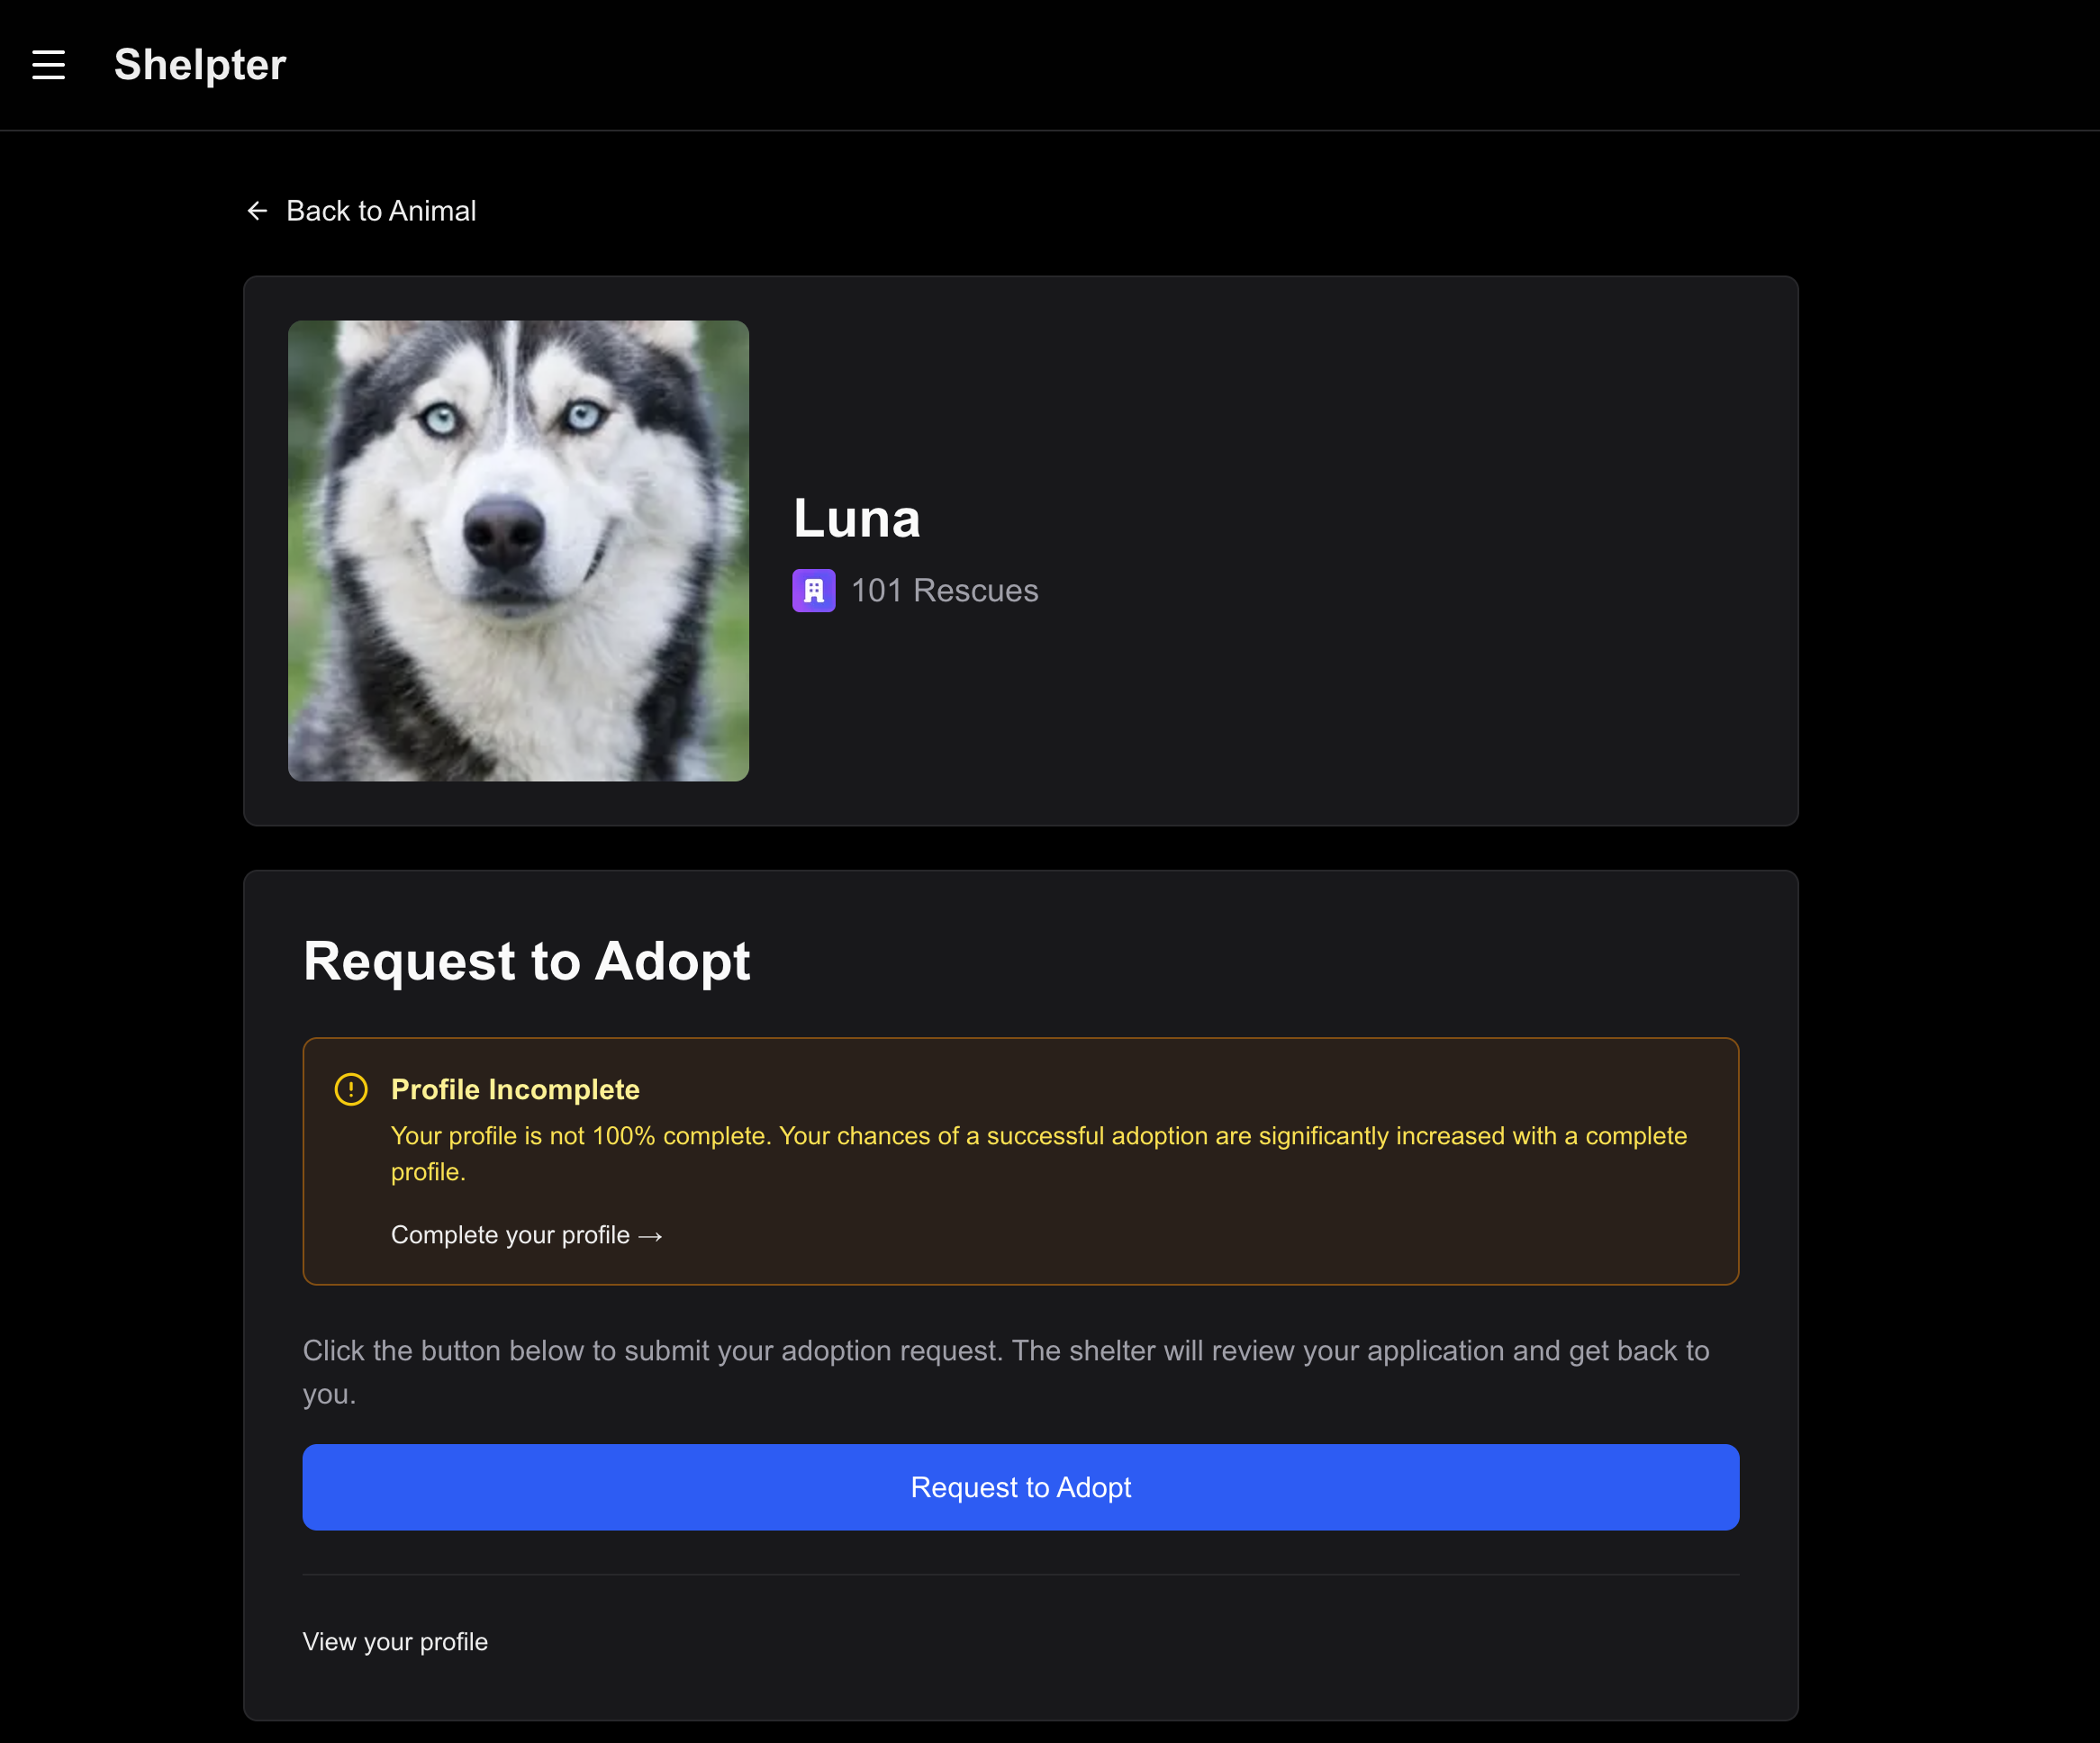This screenshot has height=1743, width=2100.
Task: Click View your profile
Action: [x=394, y=1641]
